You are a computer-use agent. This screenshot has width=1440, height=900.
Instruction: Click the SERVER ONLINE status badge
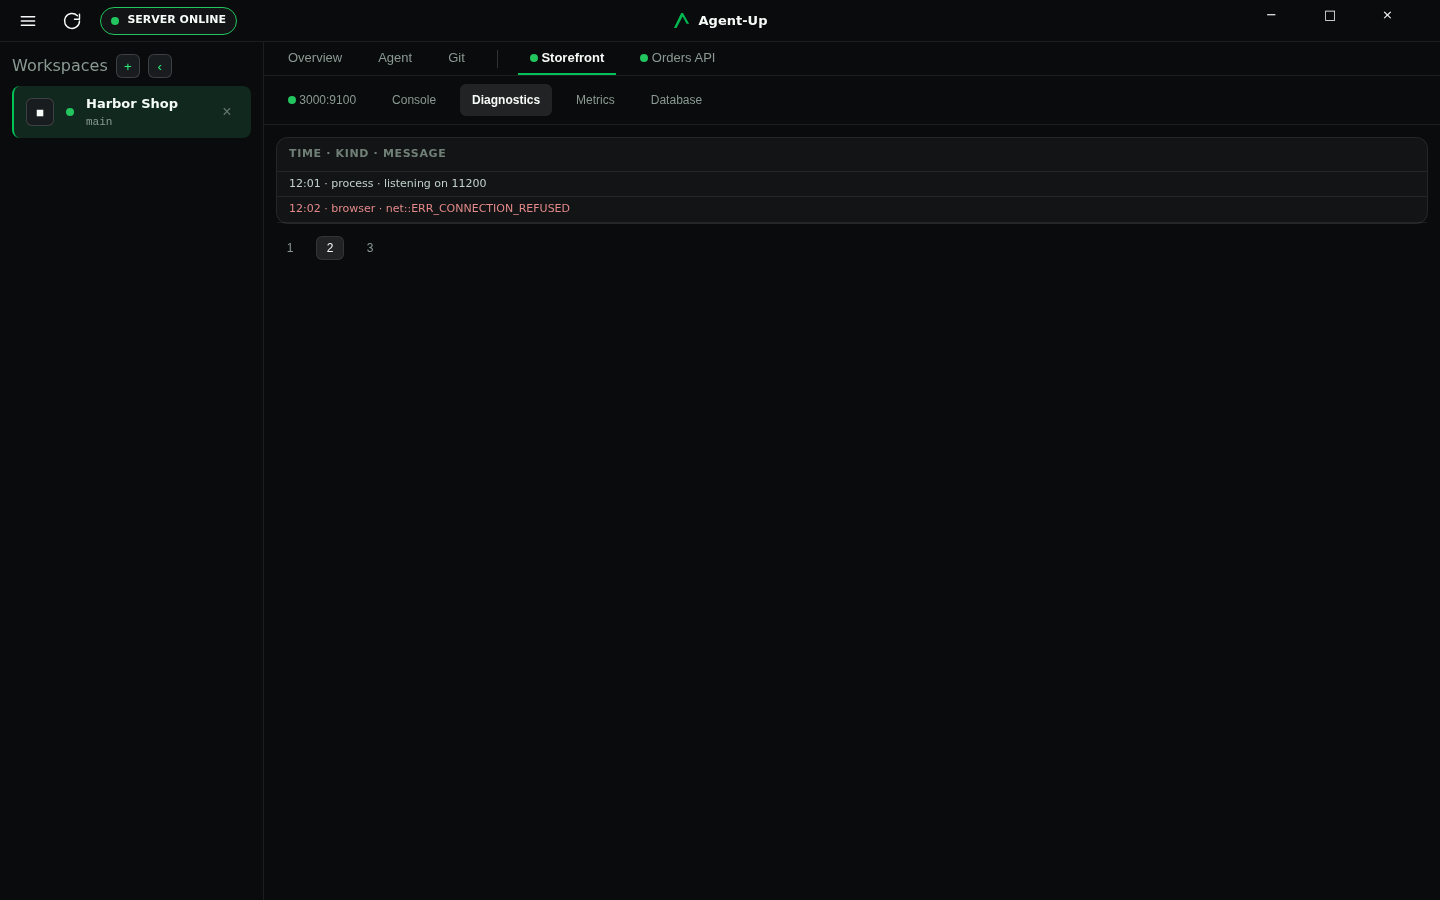(168, 21)
